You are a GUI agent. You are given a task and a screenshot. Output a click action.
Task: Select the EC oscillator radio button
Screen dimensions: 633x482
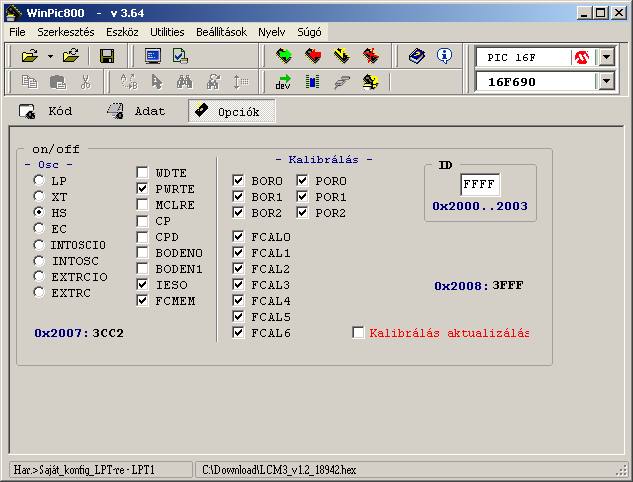pos(39,228)
